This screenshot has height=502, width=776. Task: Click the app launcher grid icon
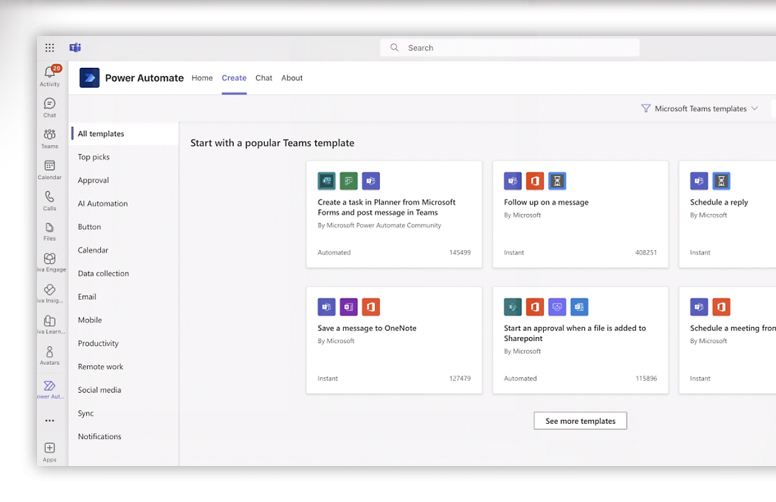[x=49, y=47]
